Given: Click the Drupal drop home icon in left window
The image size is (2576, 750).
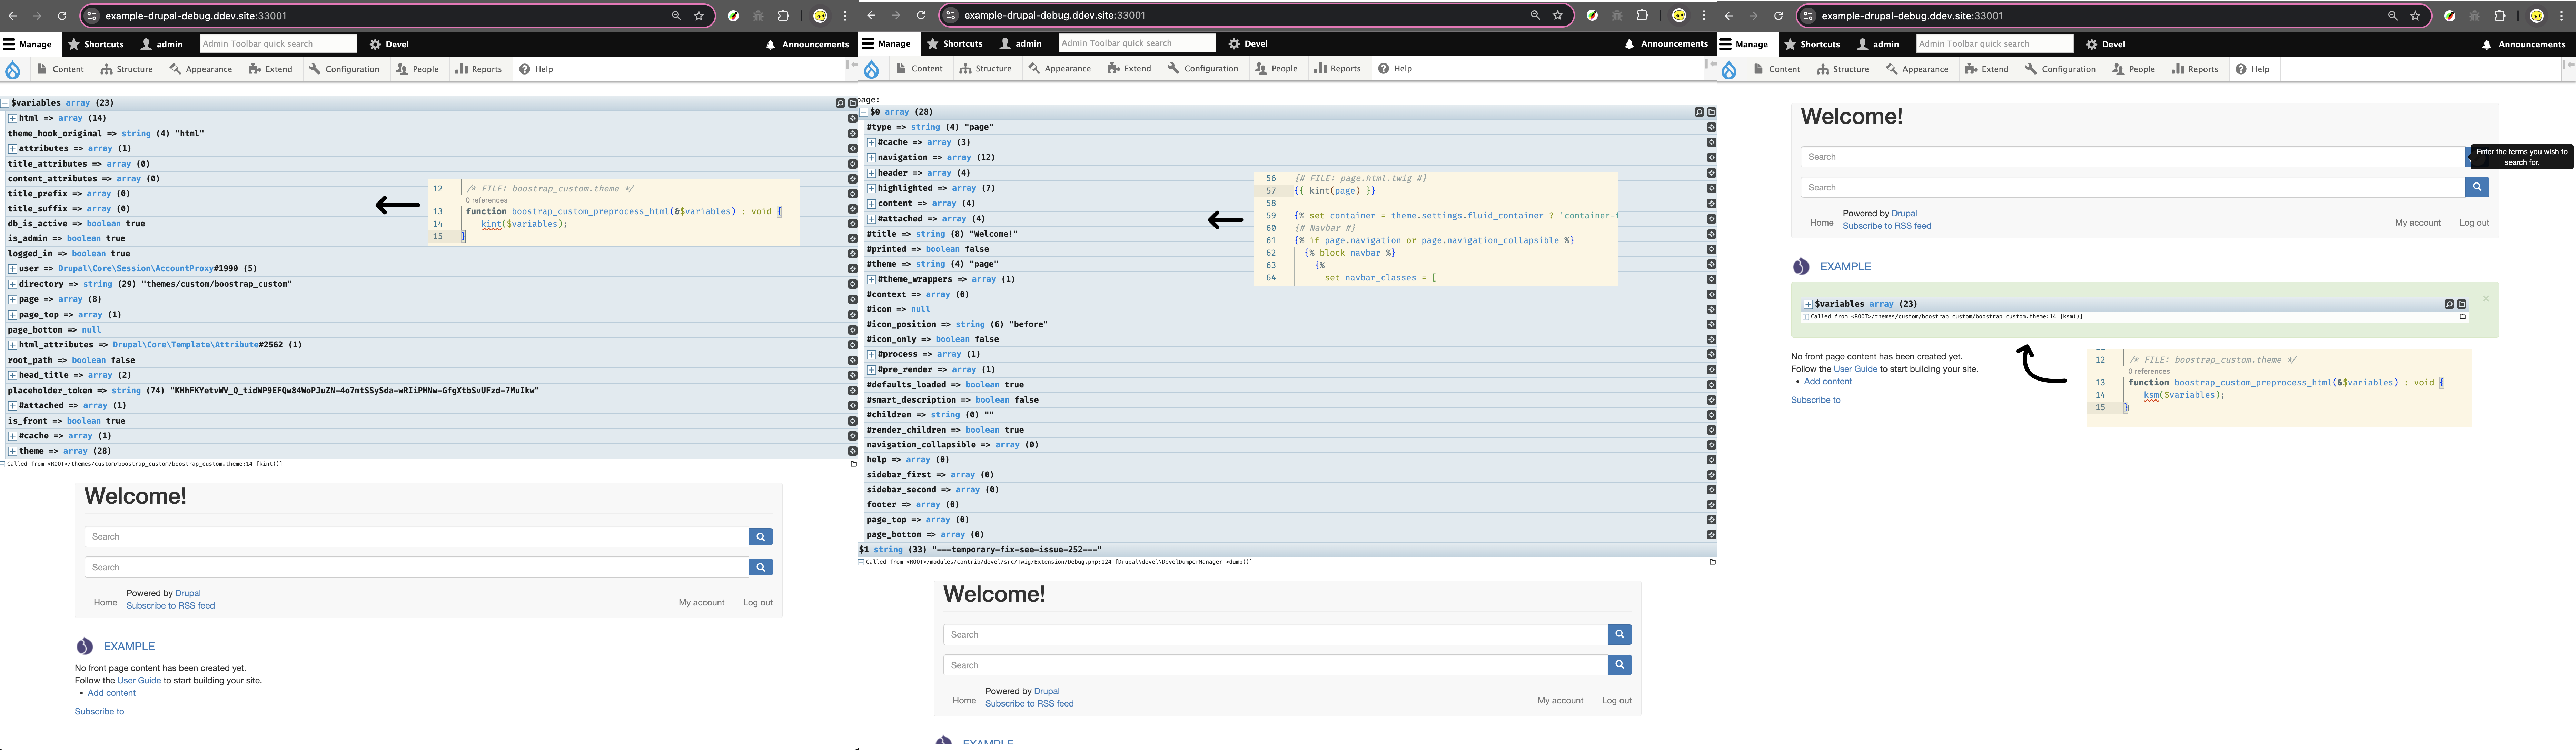Looking at the screenshot, I should pyautogui.click(x=13, y=70).
